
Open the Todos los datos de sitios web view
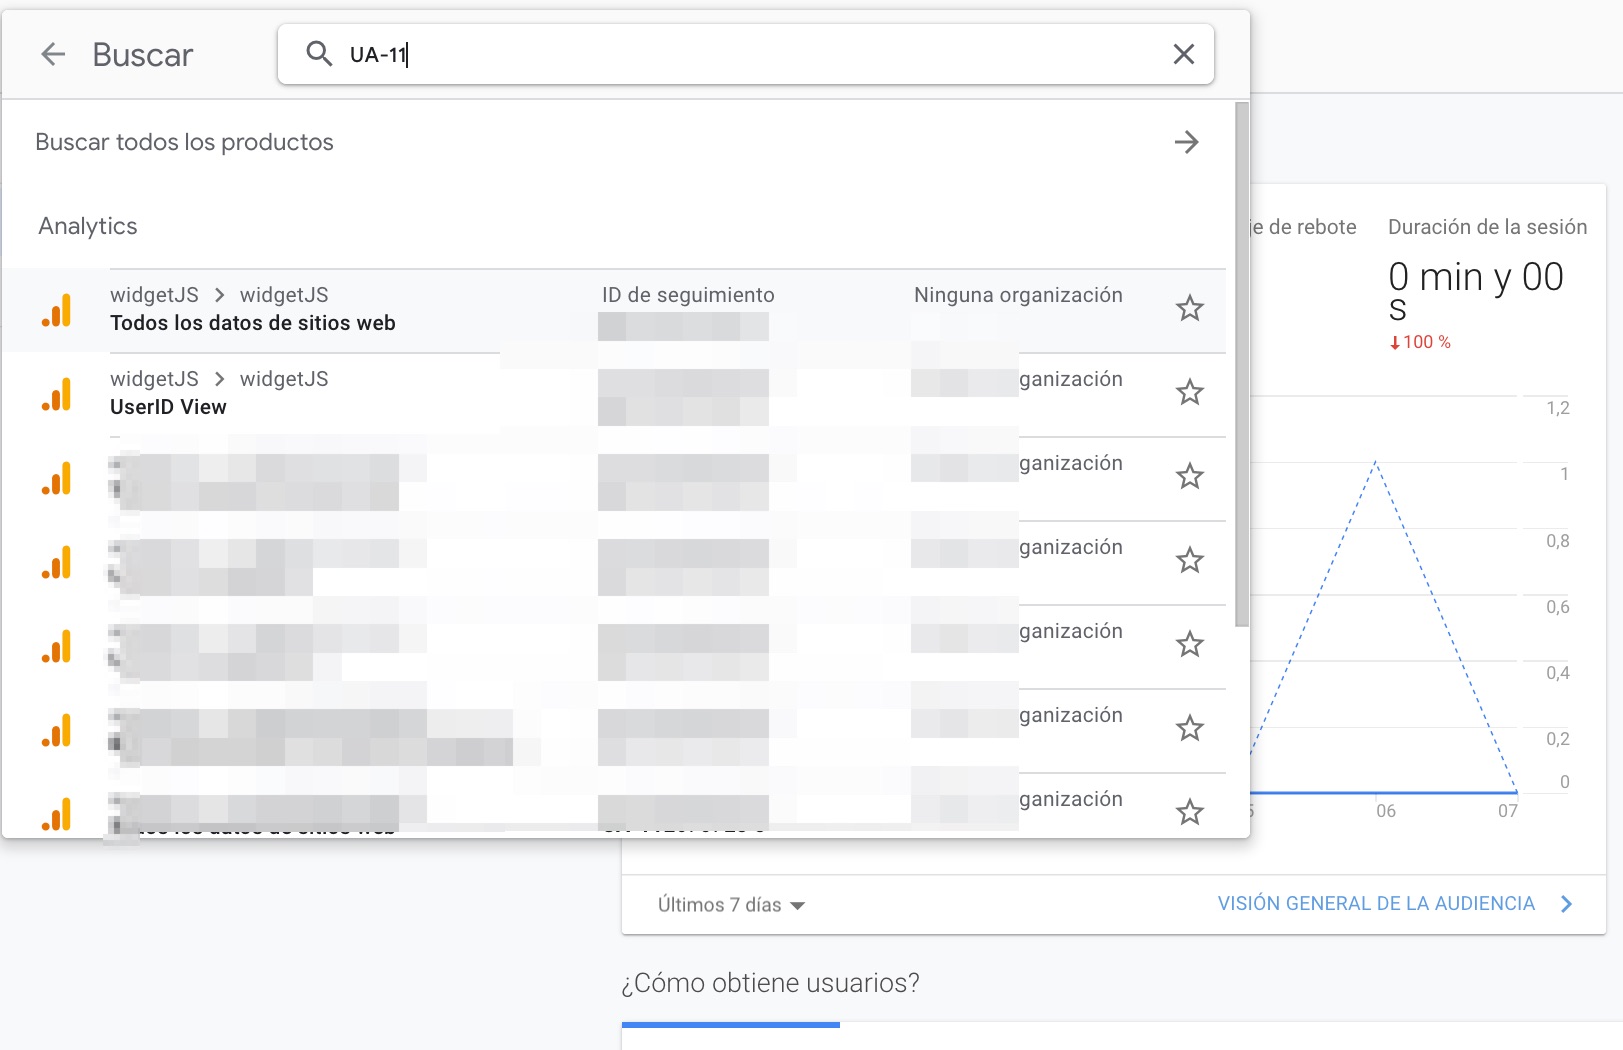614,310
